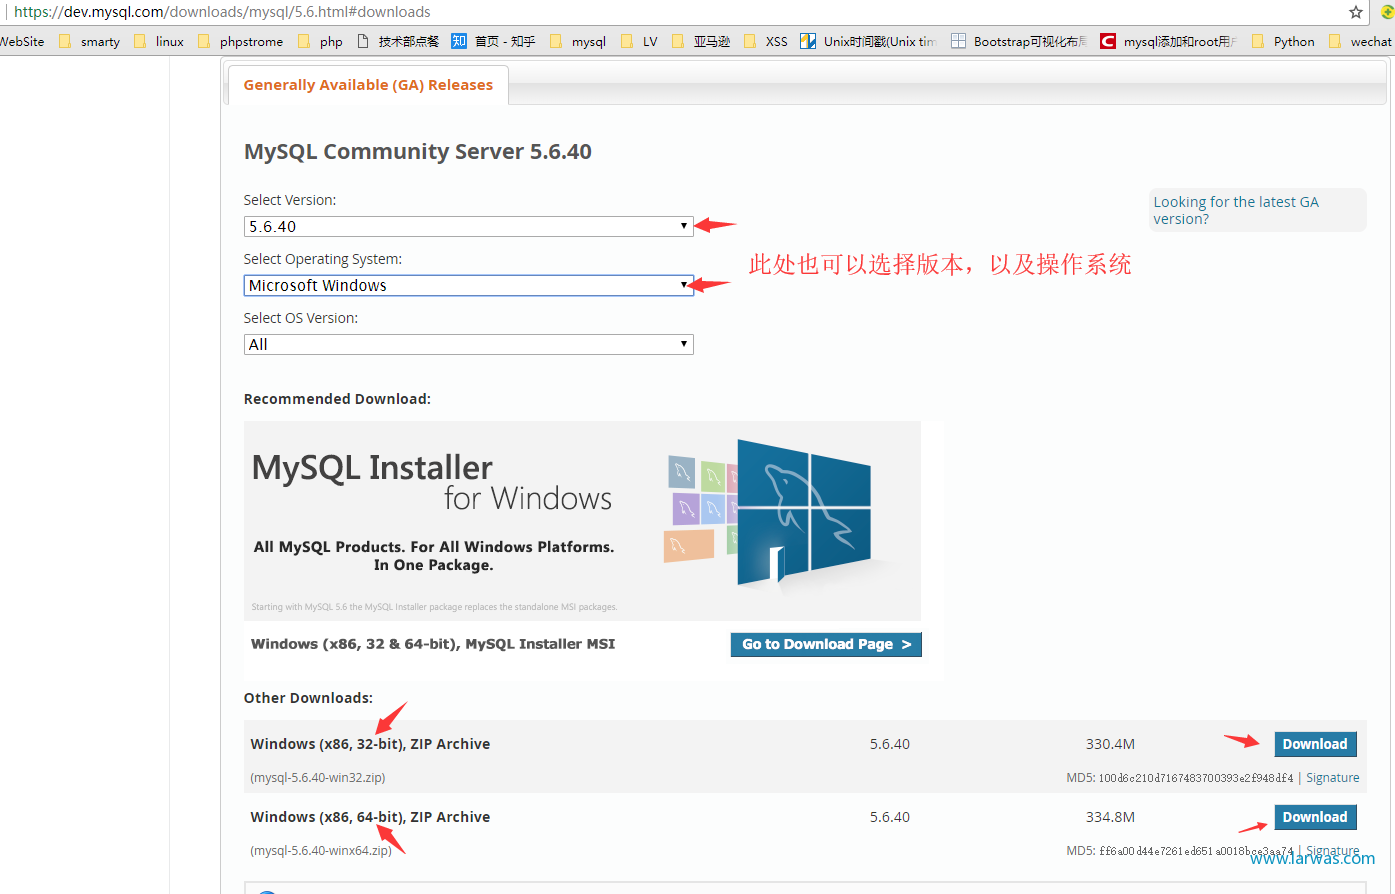Open the Select OS Version dropdown showing All
The height and width of the screenshot is (894, 1395).
[x=468, y=344]
